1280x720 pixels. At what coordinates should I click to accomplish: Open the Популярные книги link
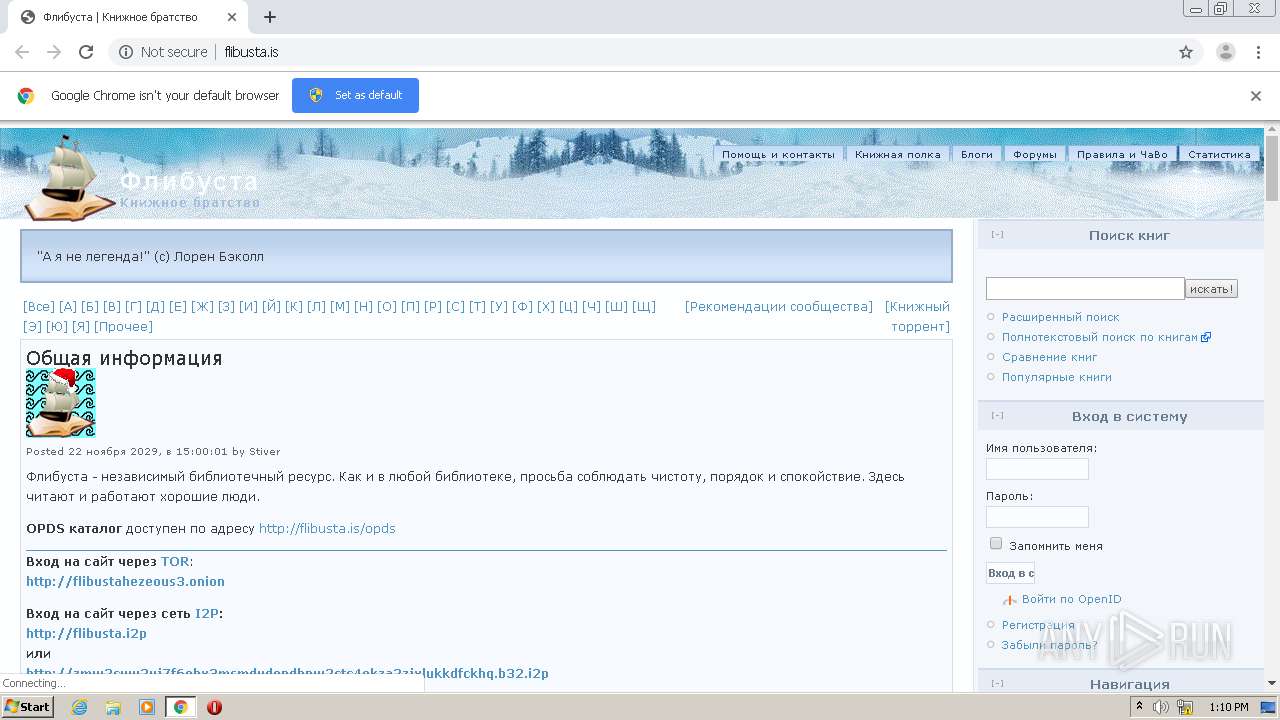click(x=1056, y=377)
